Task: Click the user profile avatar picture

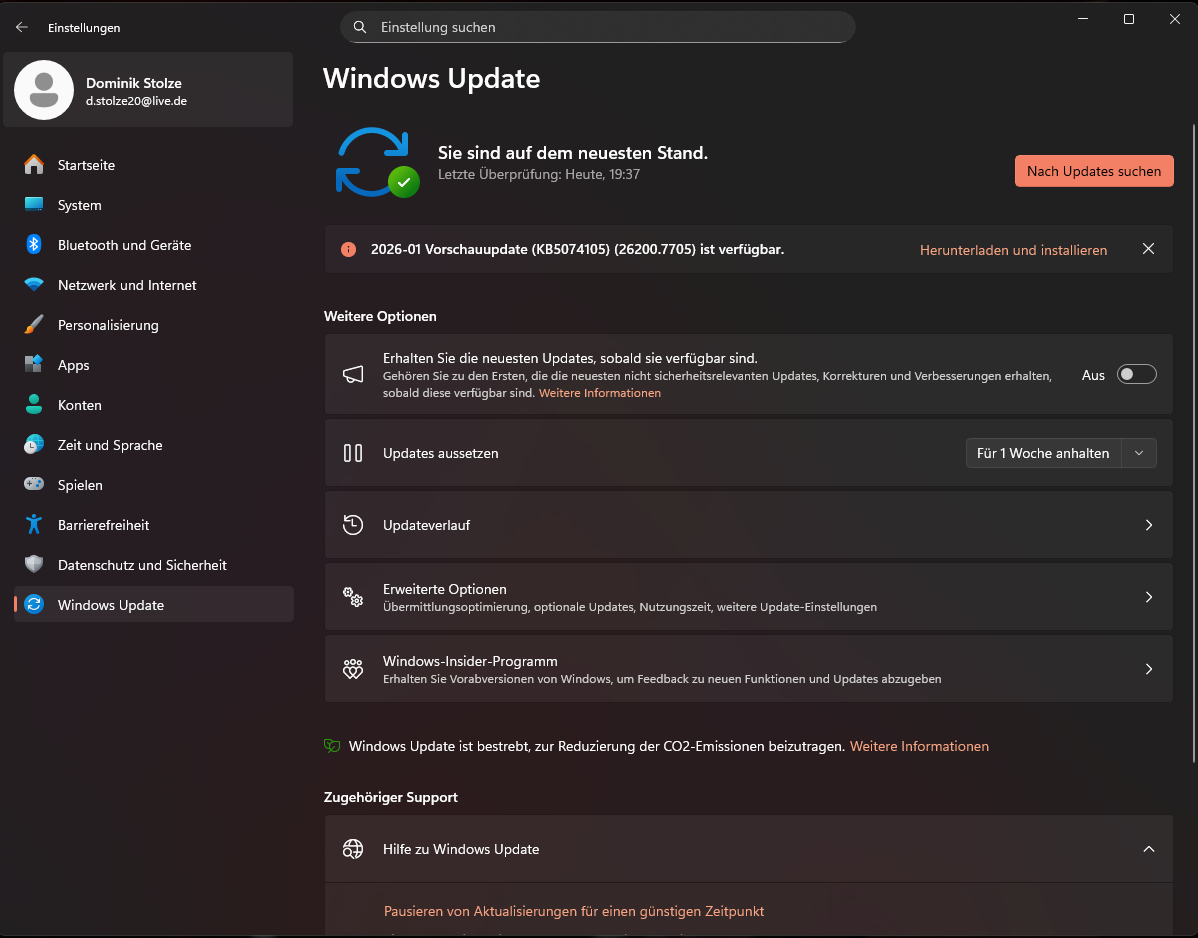Action: 44,90
